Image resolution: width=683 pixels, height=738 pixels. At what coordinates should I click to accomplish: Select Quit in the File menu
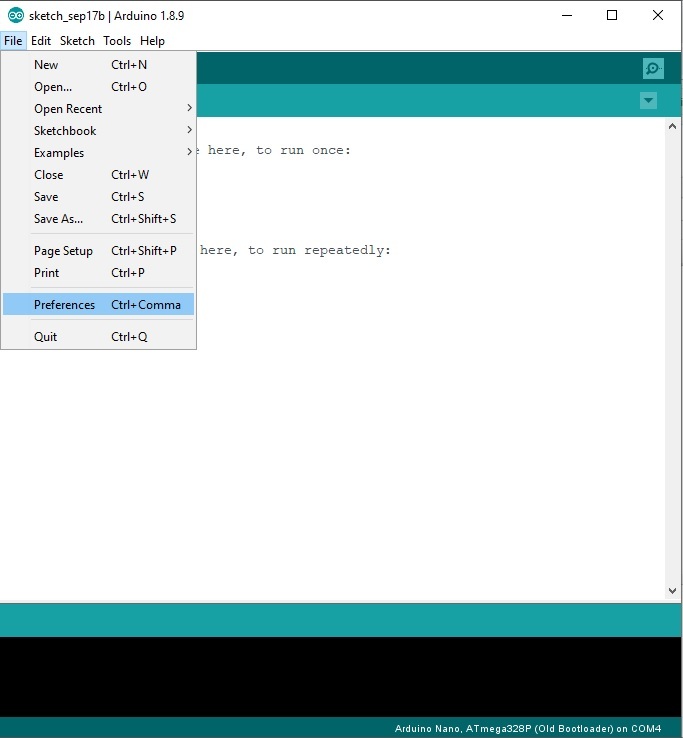click(98, 337)
